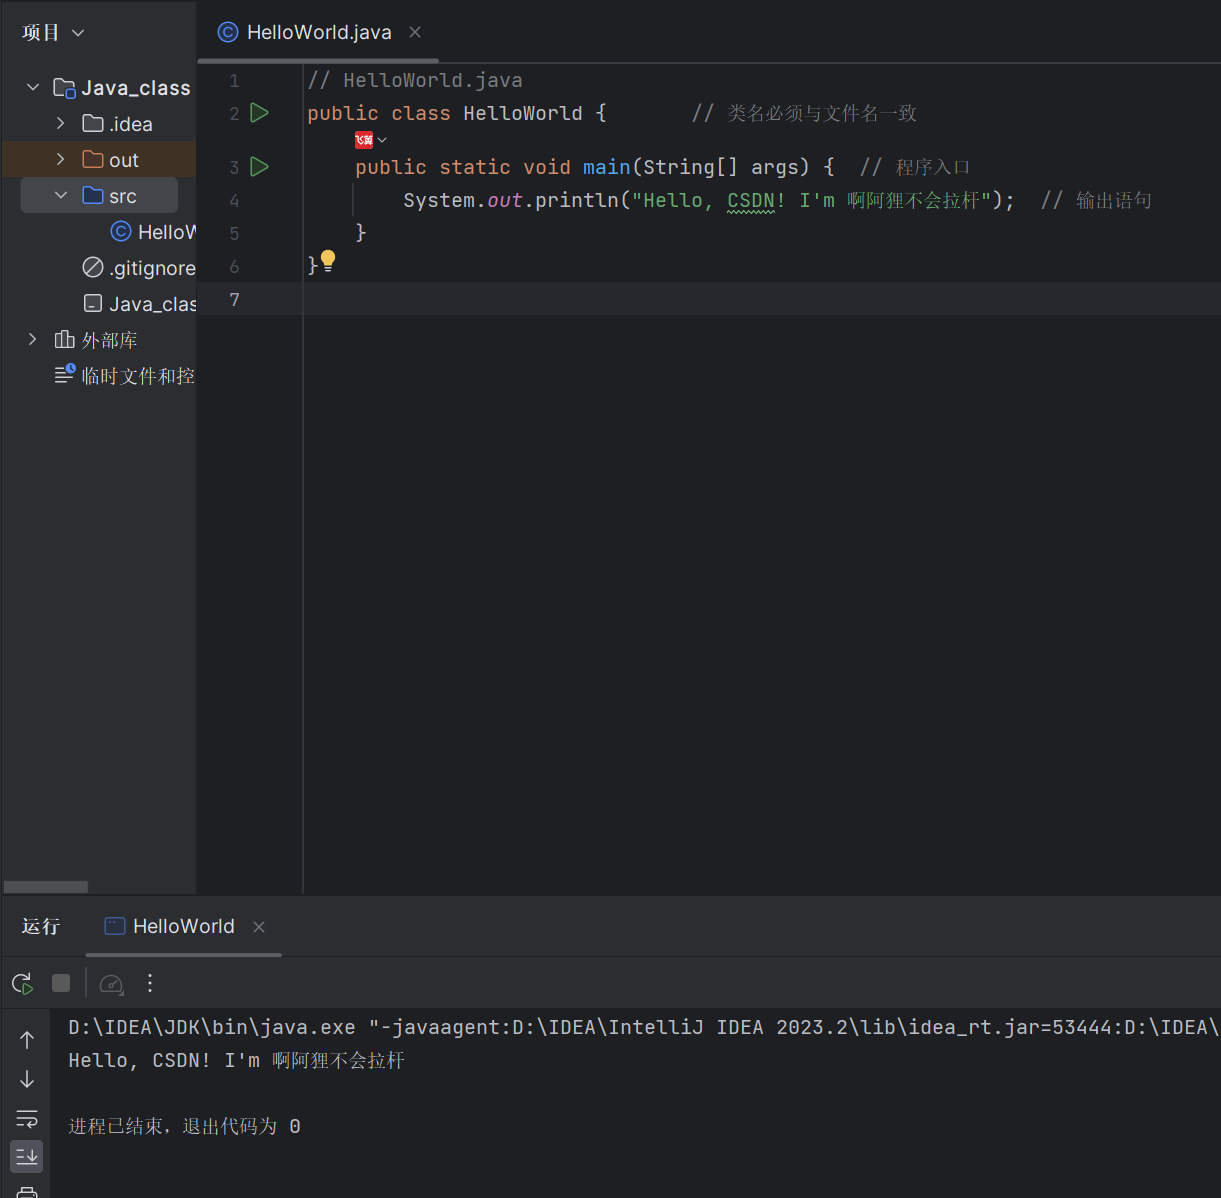The image size is (1221, 1198).
Task: Click the down arrow in console sidebar
Action: [x=26, y=1079]
